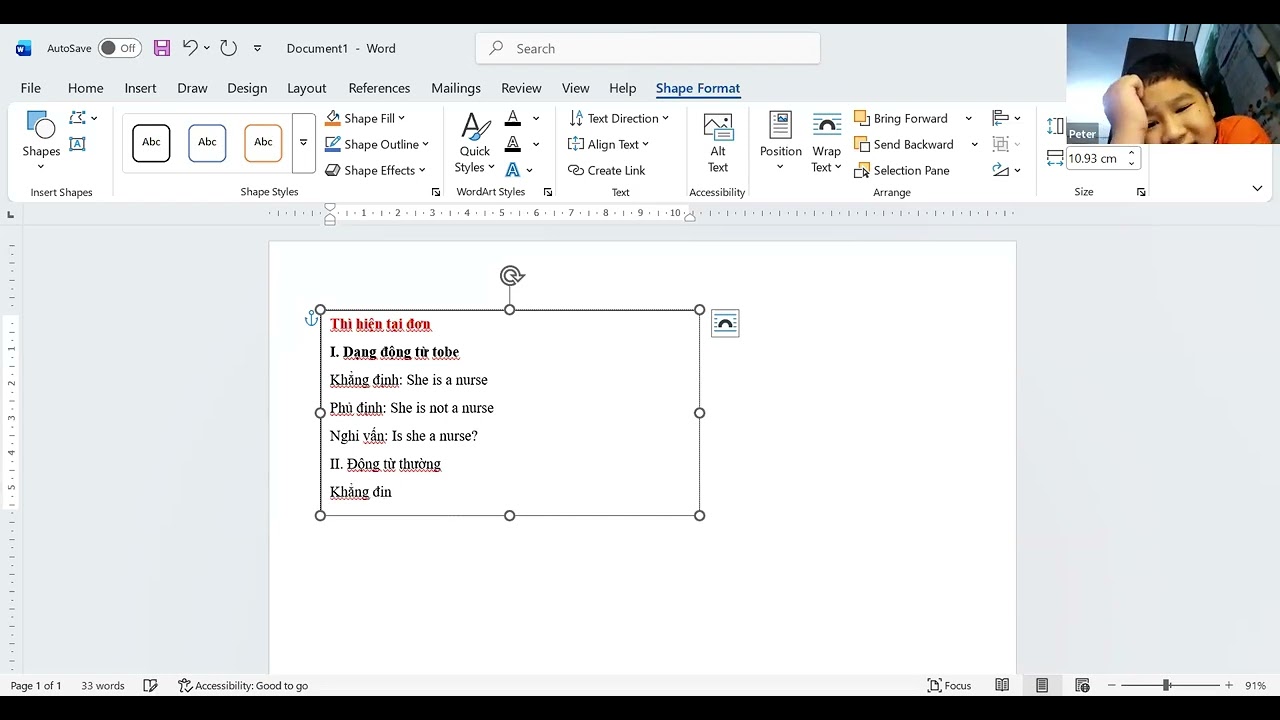Open the Shapes gallery
Screen dimensions: 1280x720
(41, 141)
